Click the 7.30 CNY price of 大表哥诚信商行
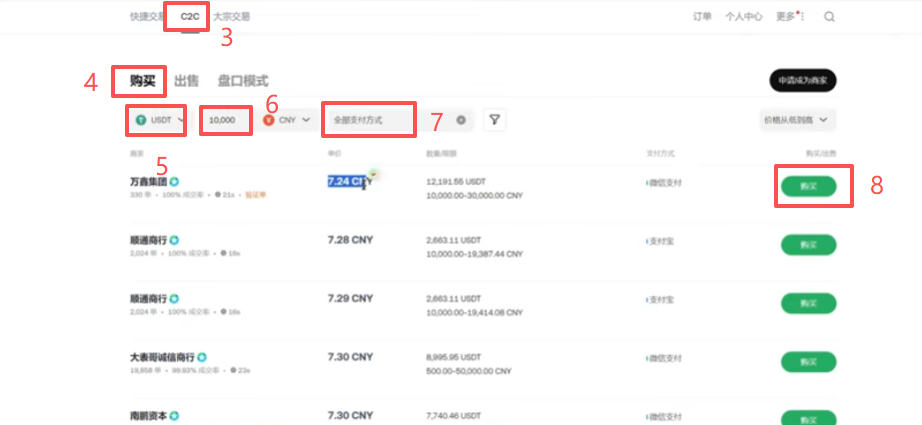Image resolution: width=922 pixels, height=425 pixels. click(x=350, y=357)
